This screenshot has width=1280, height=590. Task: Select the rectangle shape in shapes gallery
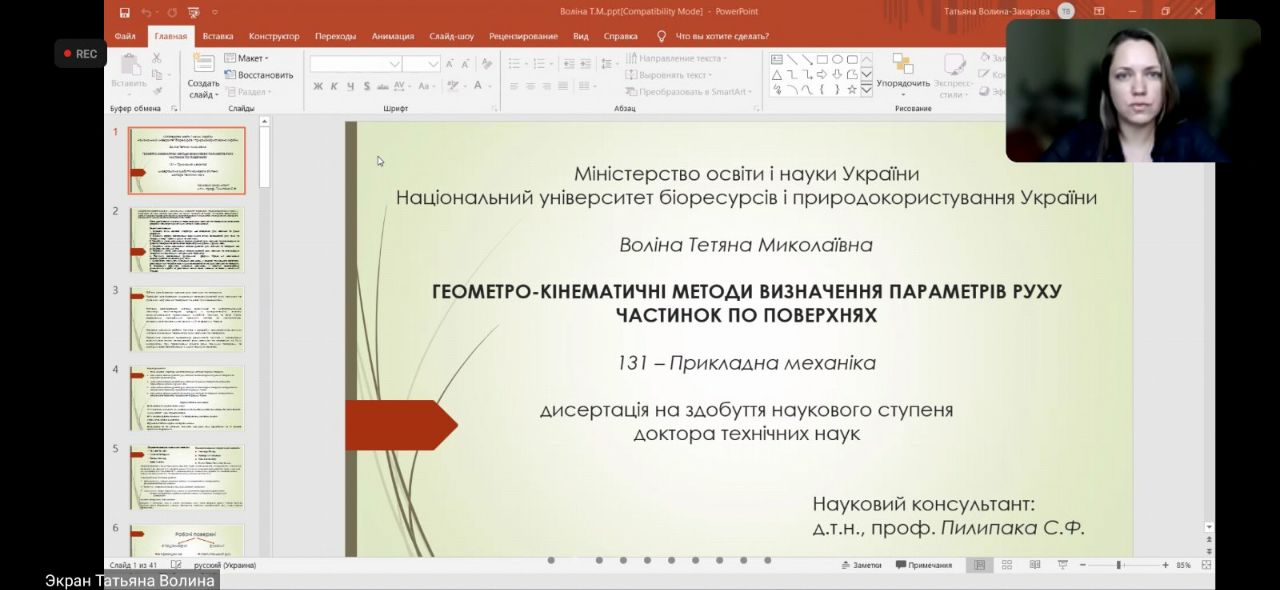click(822, 60)
